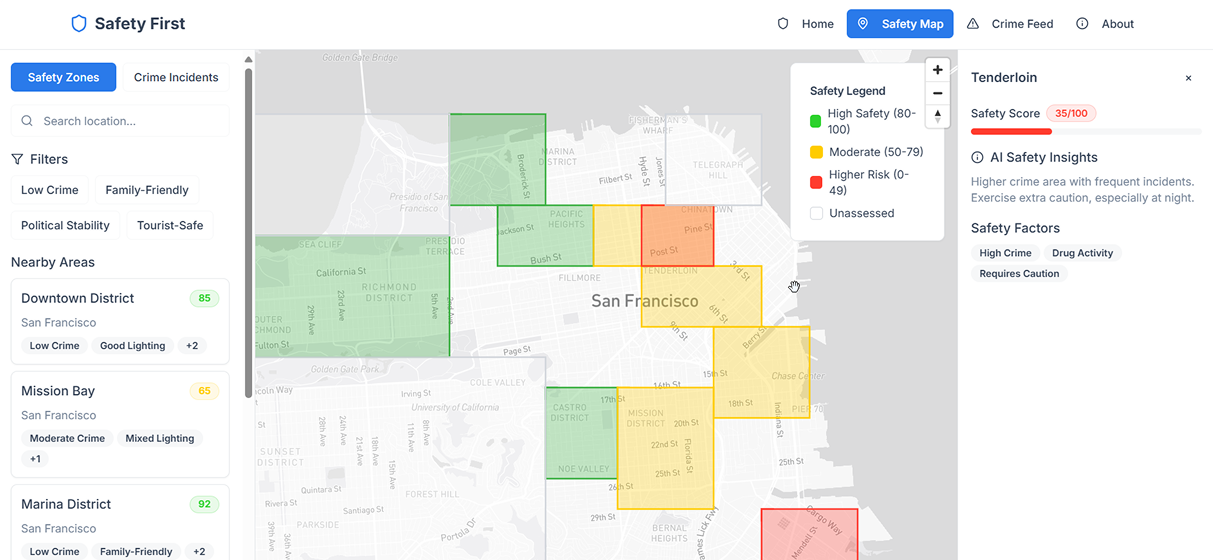Click the High Crime safety factor tag
Screen dimensions: 1213x560
point(1005,253)
